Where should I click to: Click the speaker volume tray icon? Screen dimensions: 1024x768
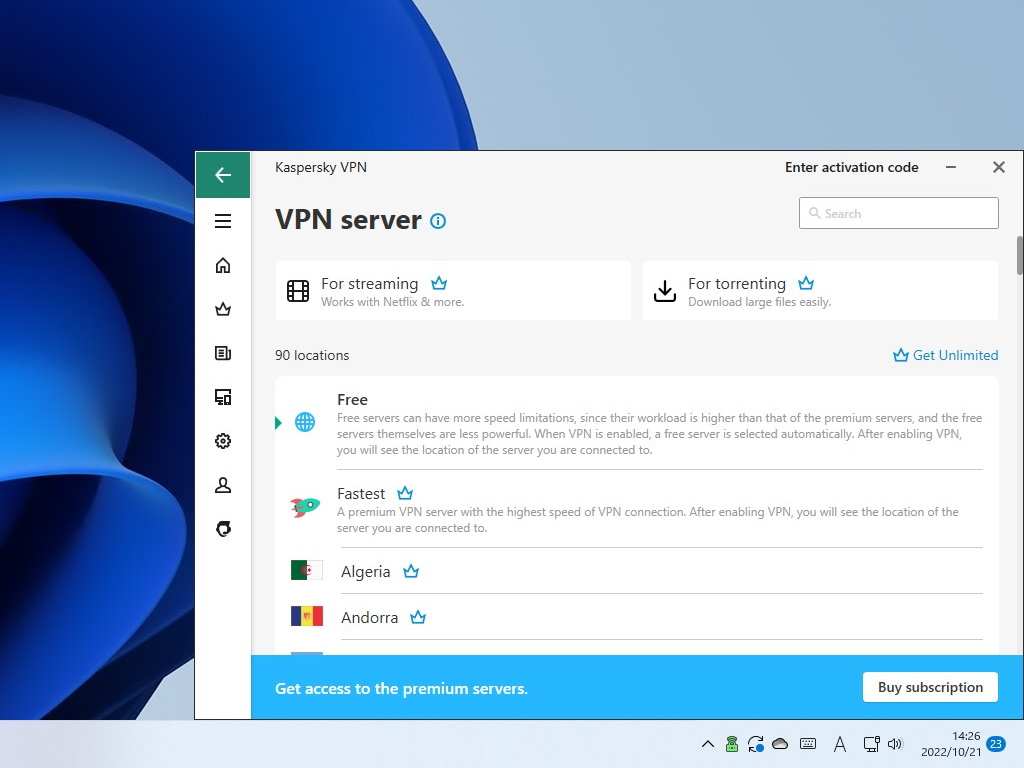coord(895,744)
